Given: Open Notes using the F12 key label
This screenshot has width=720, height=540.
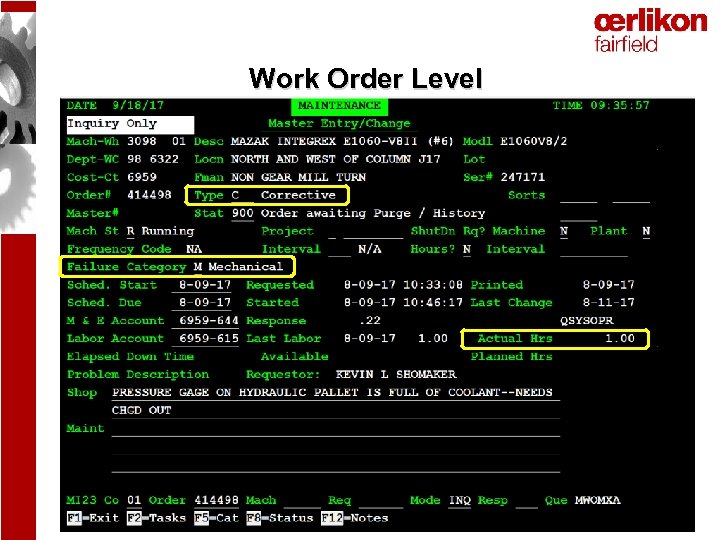Looking at the screenshot, I should click(x=354, y=518).
